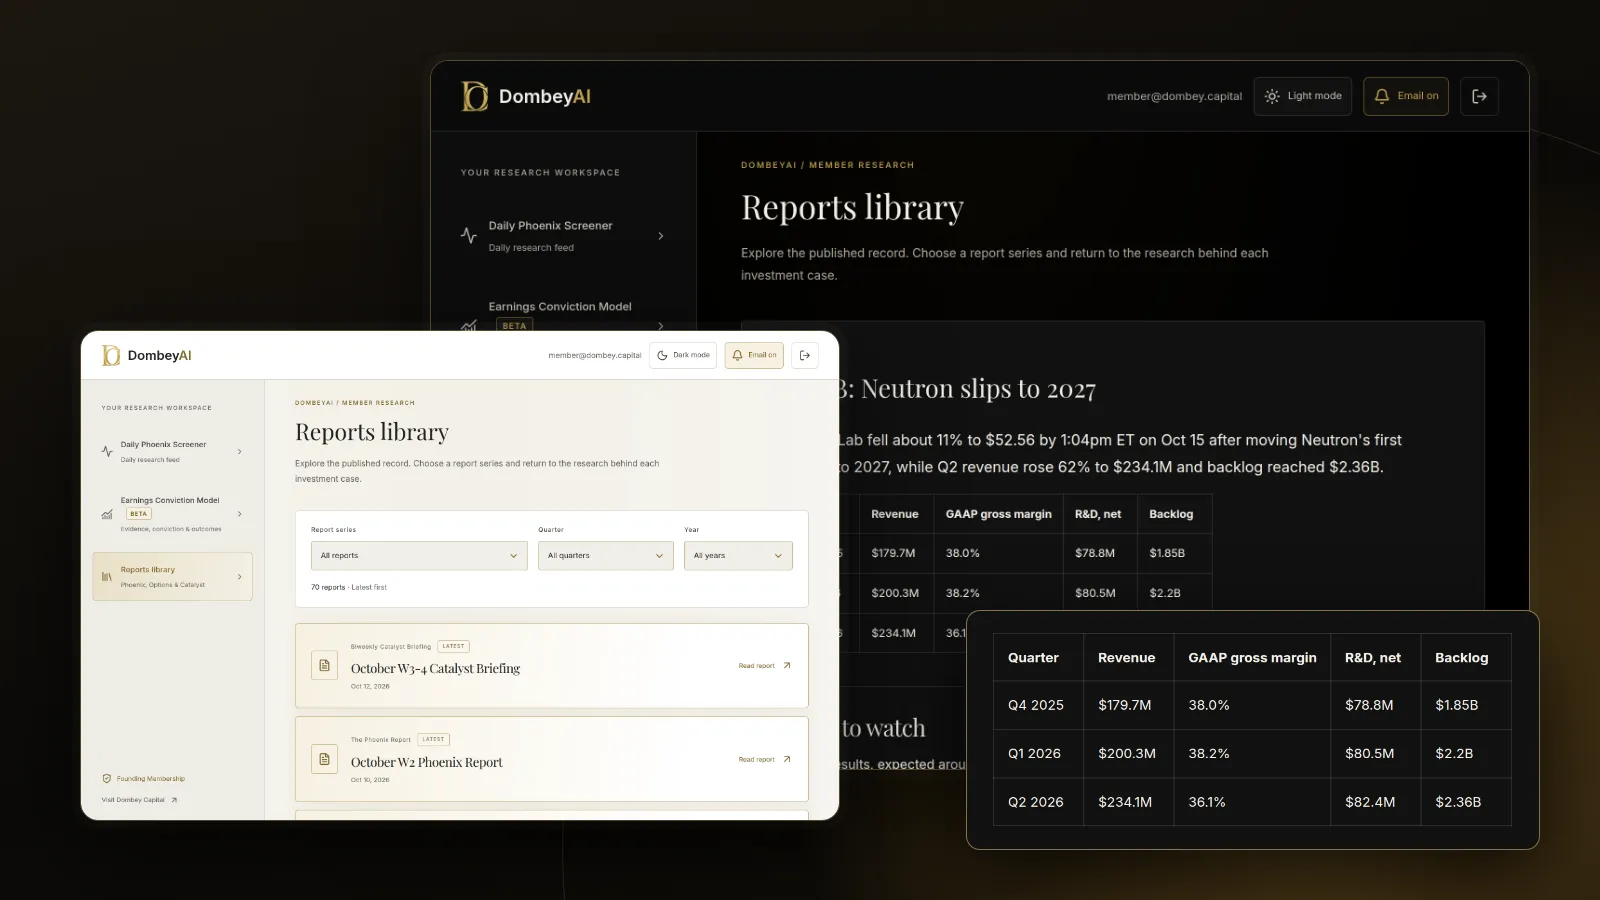Screen dimensions: 1600x900
Task: Open Earnings Conviction Model in the light window sidebar
Action: click(172, 514)
